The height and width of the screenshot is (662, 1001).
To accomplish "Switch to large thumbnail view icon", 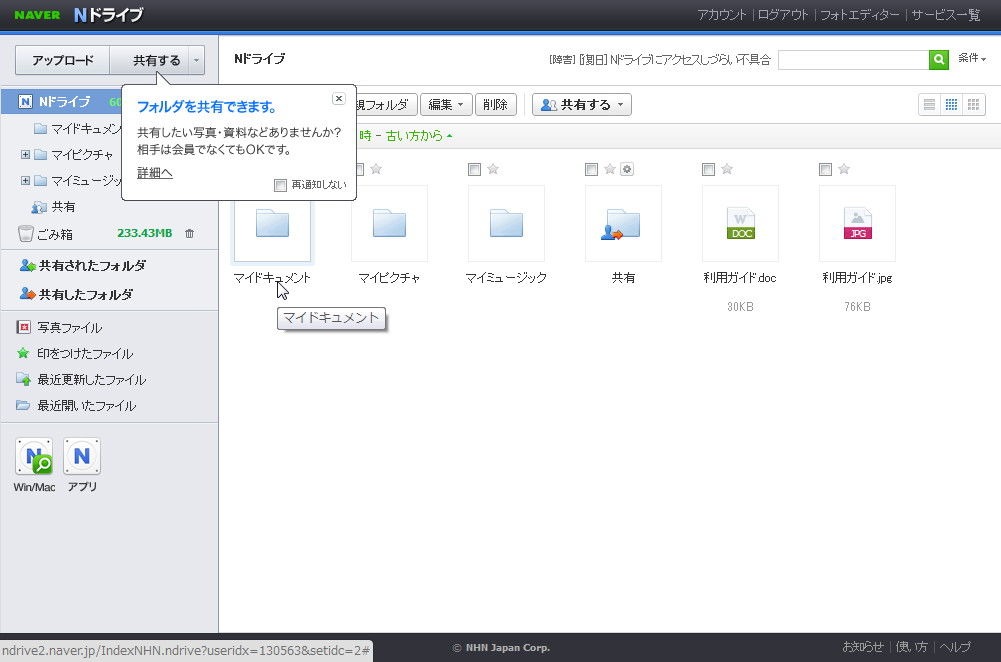I will (x=973, y=105).
